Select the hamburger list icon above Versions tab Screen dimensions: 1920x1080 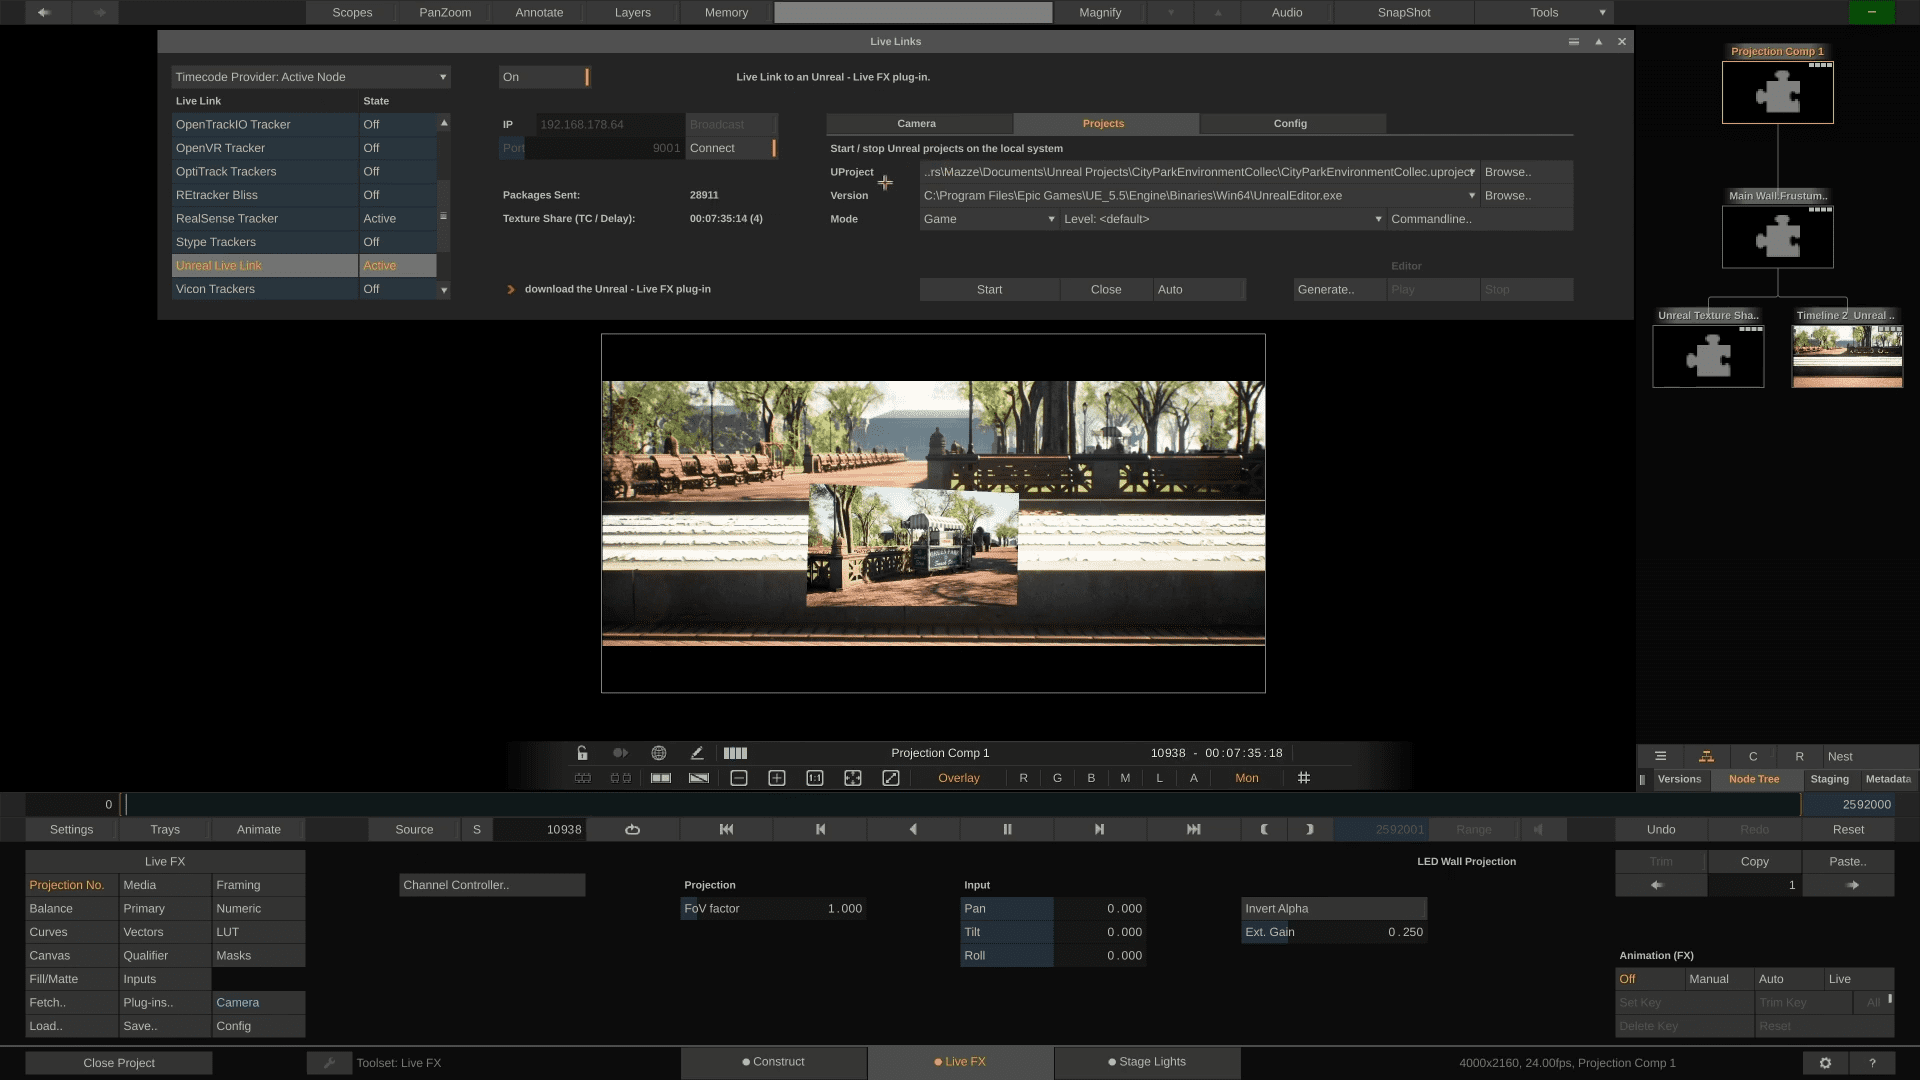point(1660,757)
